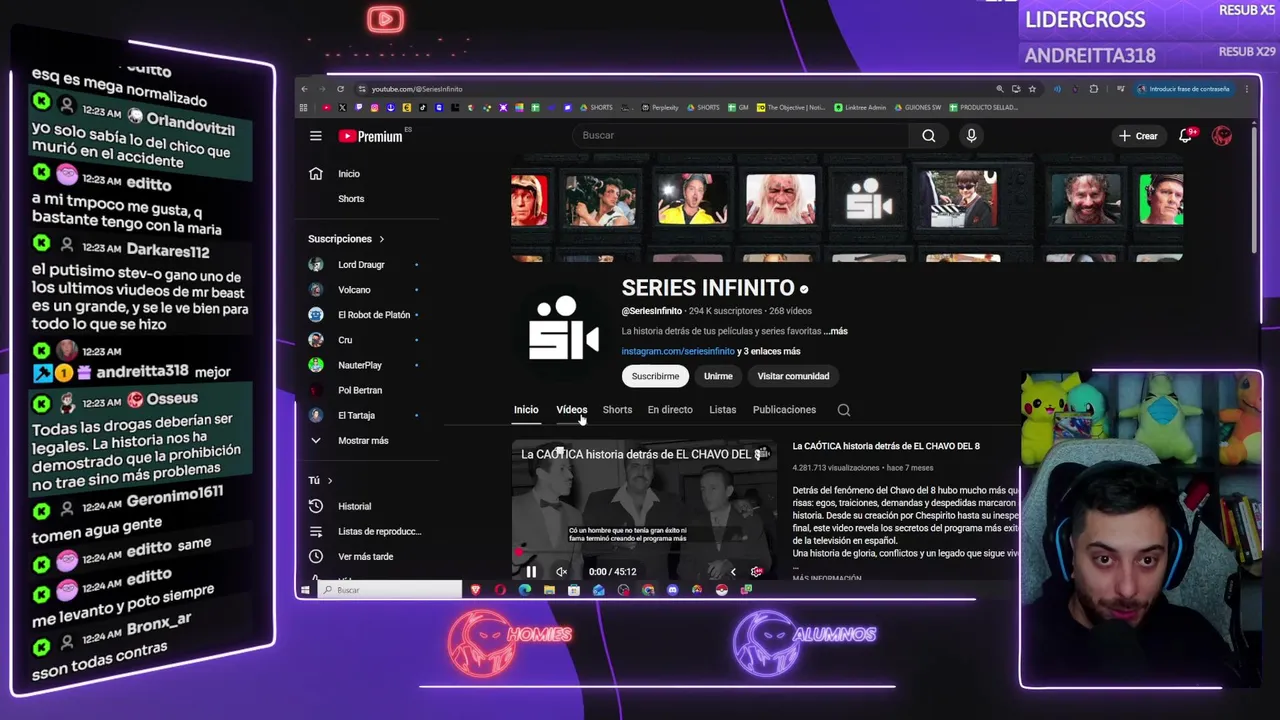
Task: Click the channel search magnifier icon
Action: coord(844,410)
